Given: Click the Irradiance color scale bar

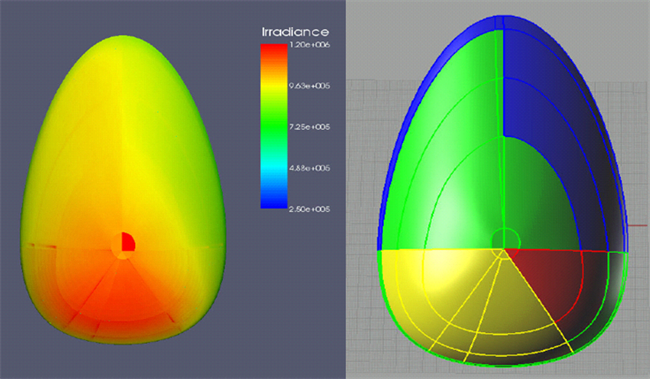Looking at the screenshot, I should pos(274,126).
